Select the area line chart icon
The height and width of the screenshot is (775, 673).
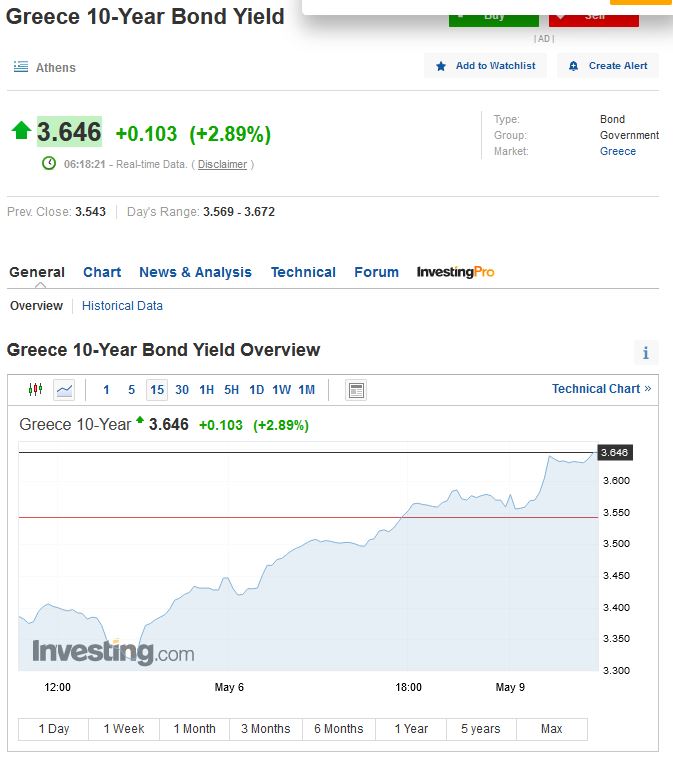coord(64,390)
